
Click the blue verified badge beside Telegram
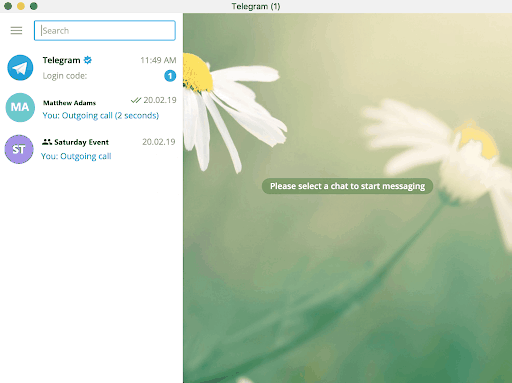pos(88,60)
